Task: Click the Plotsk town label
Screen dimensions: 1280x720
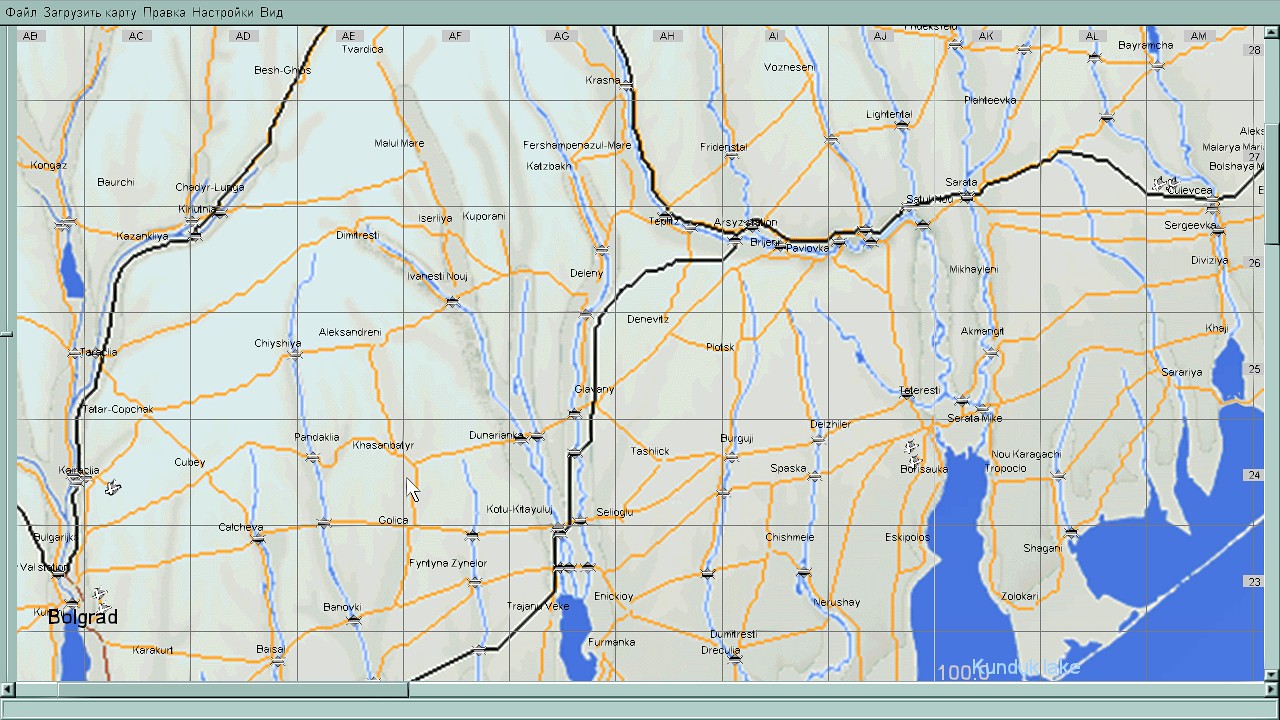Action: (720, 347)
